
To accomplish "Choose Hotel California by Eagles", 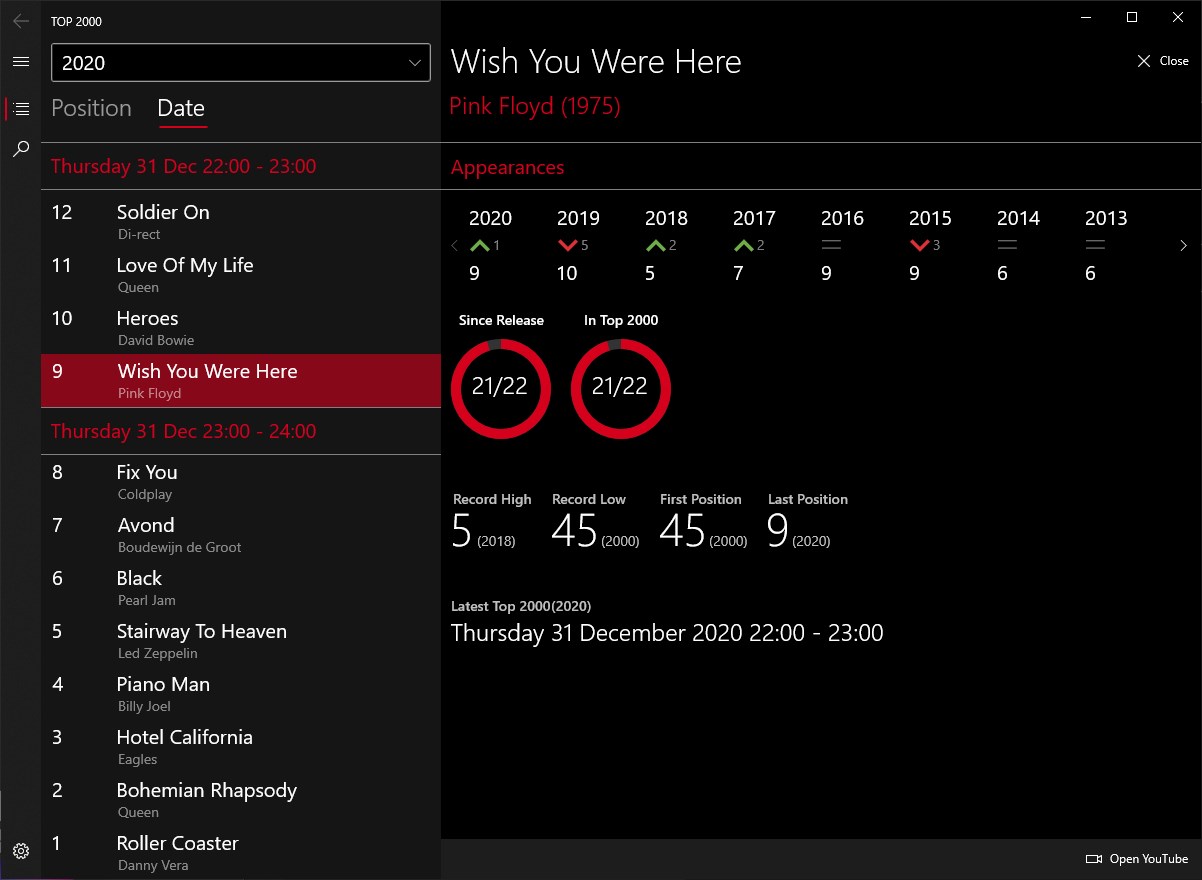I will 241,746.
